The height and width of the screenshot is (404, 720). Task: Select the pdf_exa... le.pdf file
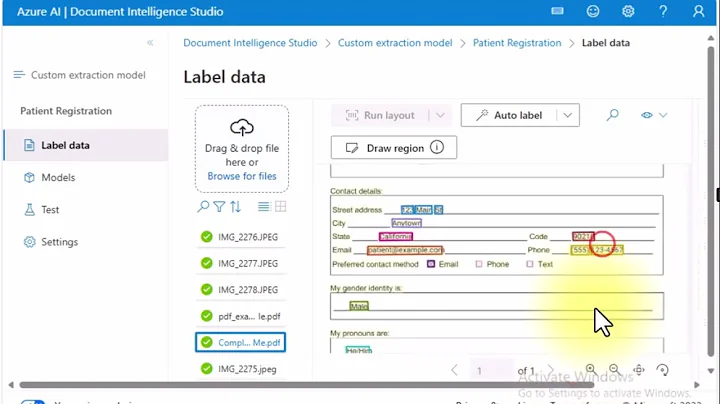click(x=241, y=316)
